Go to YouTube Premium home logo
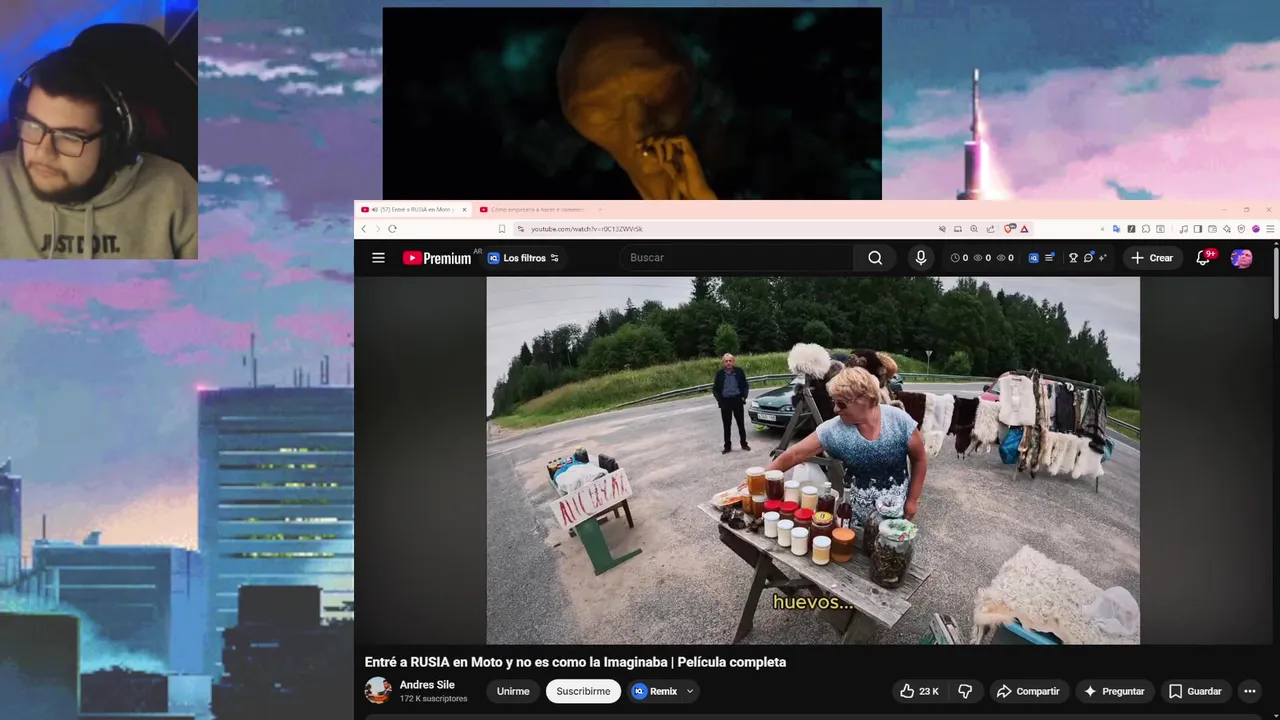Image resolution: width=1280 pixels, height=720 pixels. tap(437, 258)
